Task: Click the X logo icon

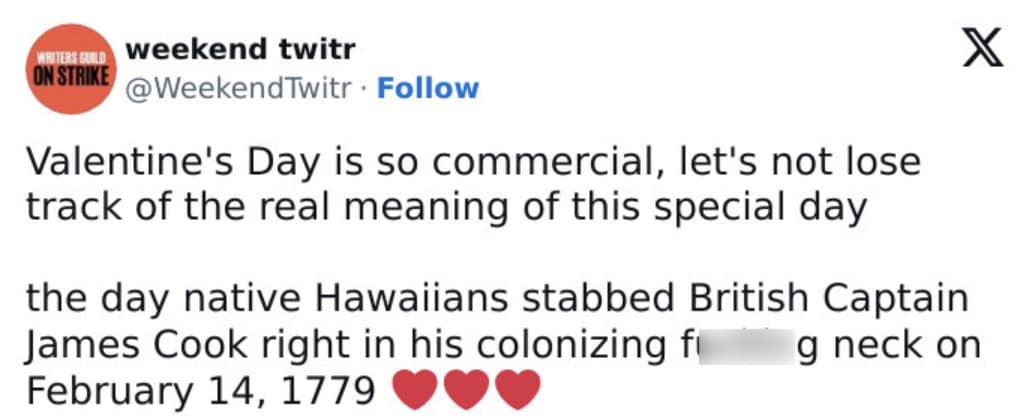Action: click(981, 49)
